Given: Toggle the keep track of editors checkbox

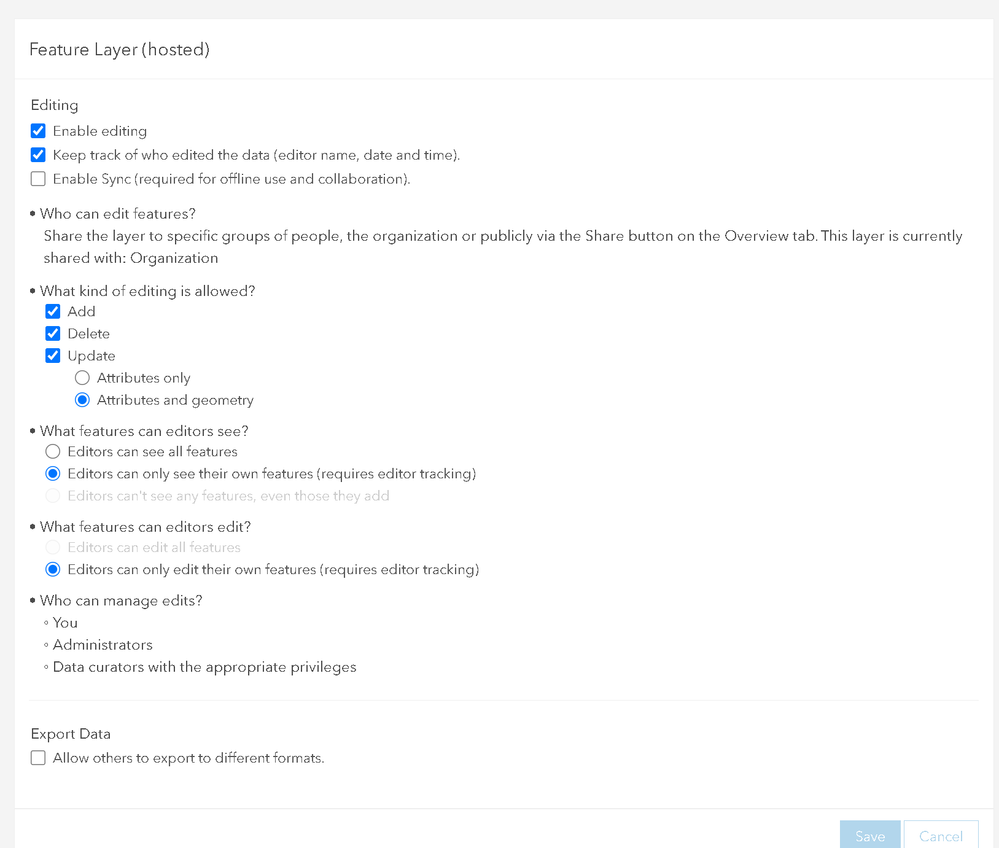Looking at the screenshot, I should pos(38,155).
